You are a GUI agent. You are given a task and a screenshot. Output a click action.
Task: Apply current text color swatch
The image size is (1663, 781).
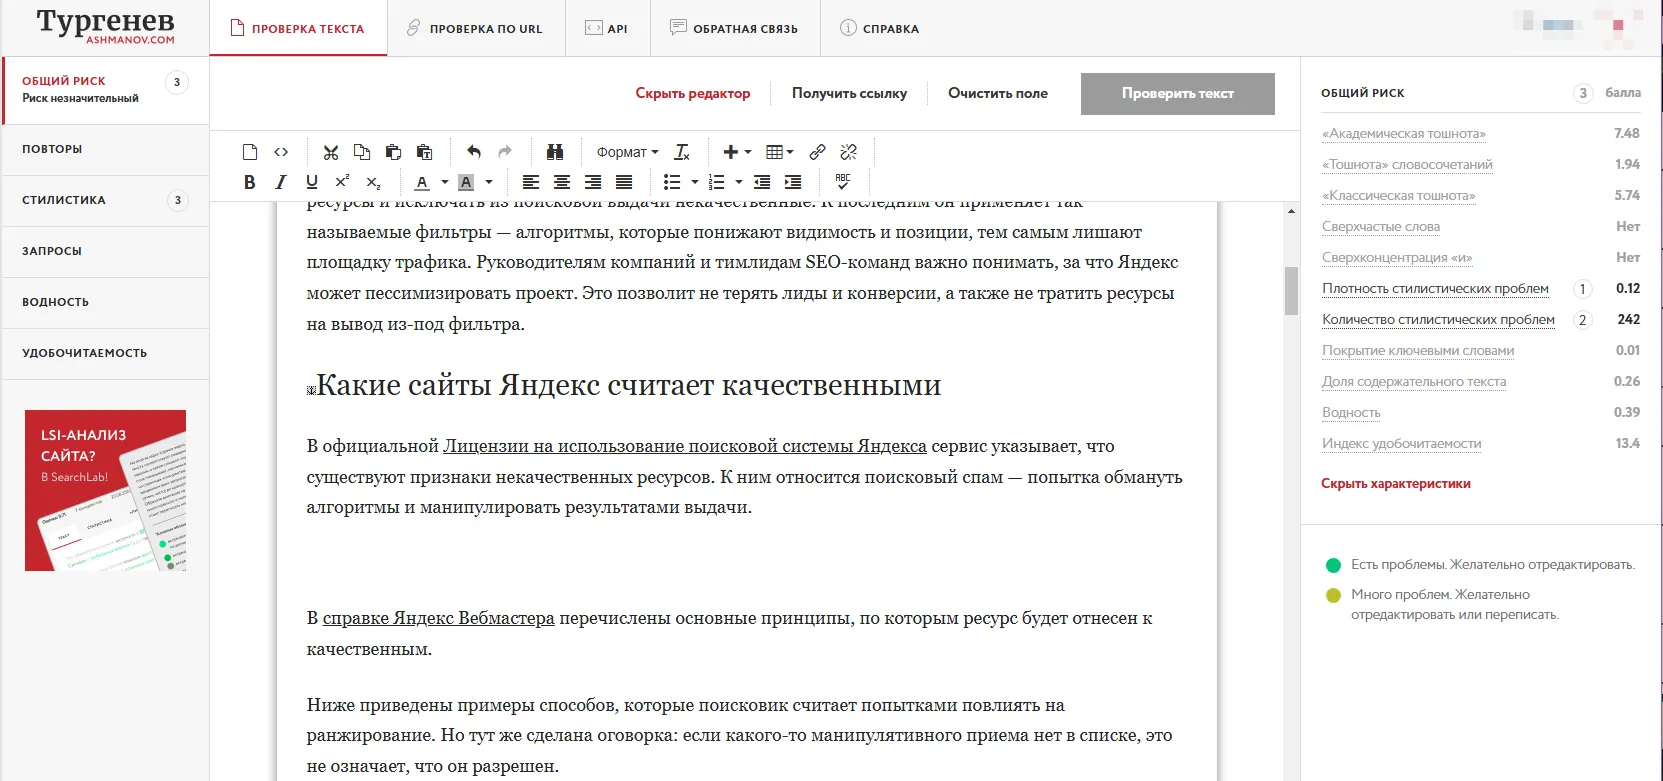(x=422, y=182)
